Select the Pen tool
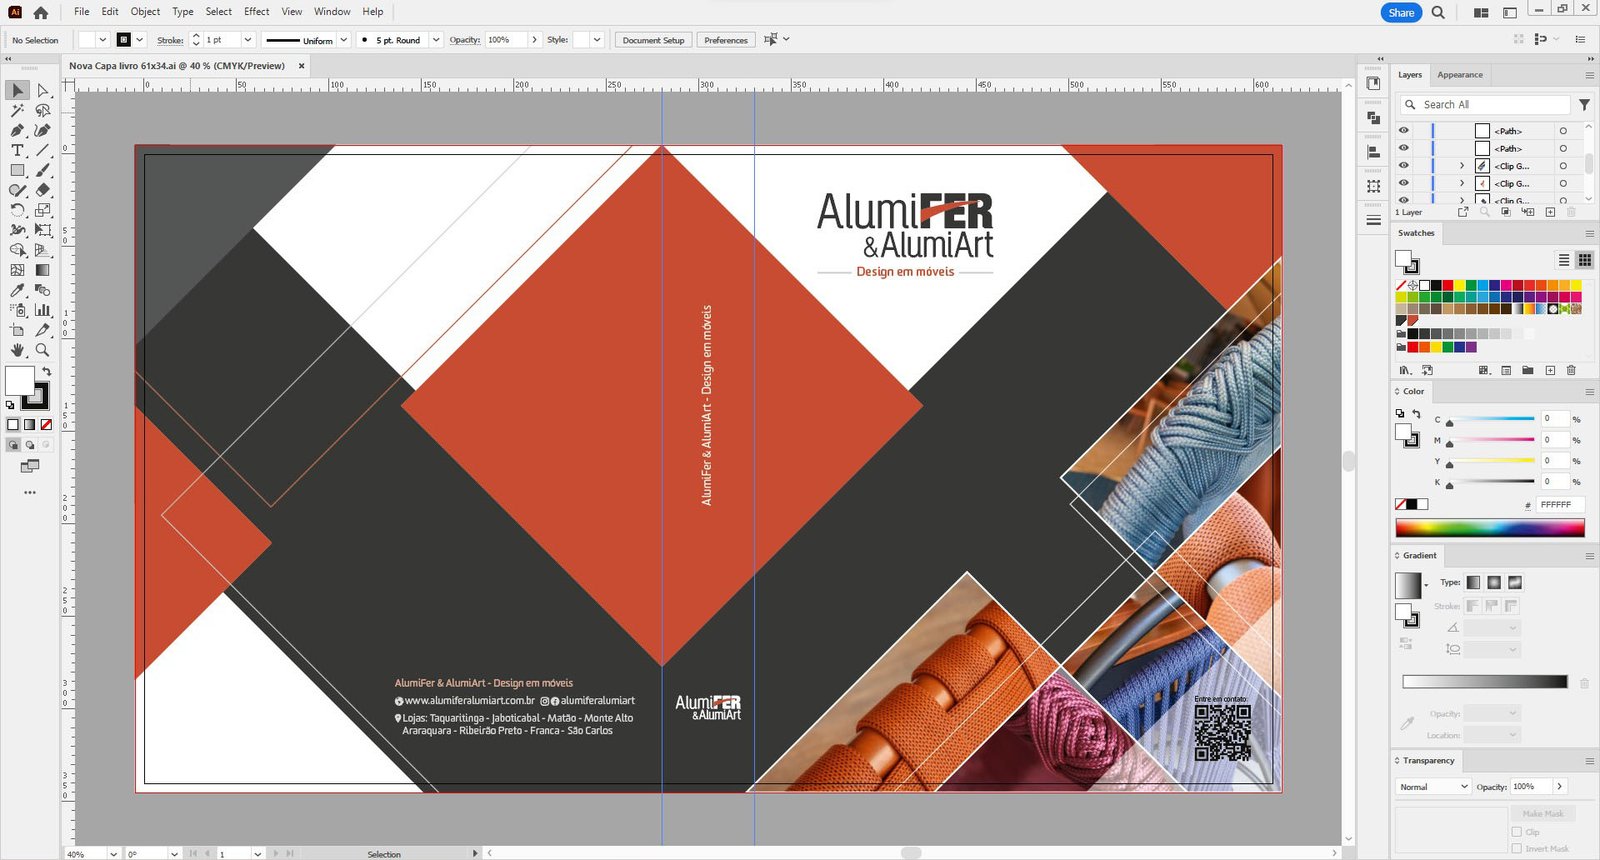The height and width of the screenshot is (860, 1600). pyautogui.click(x=17, y=131)
